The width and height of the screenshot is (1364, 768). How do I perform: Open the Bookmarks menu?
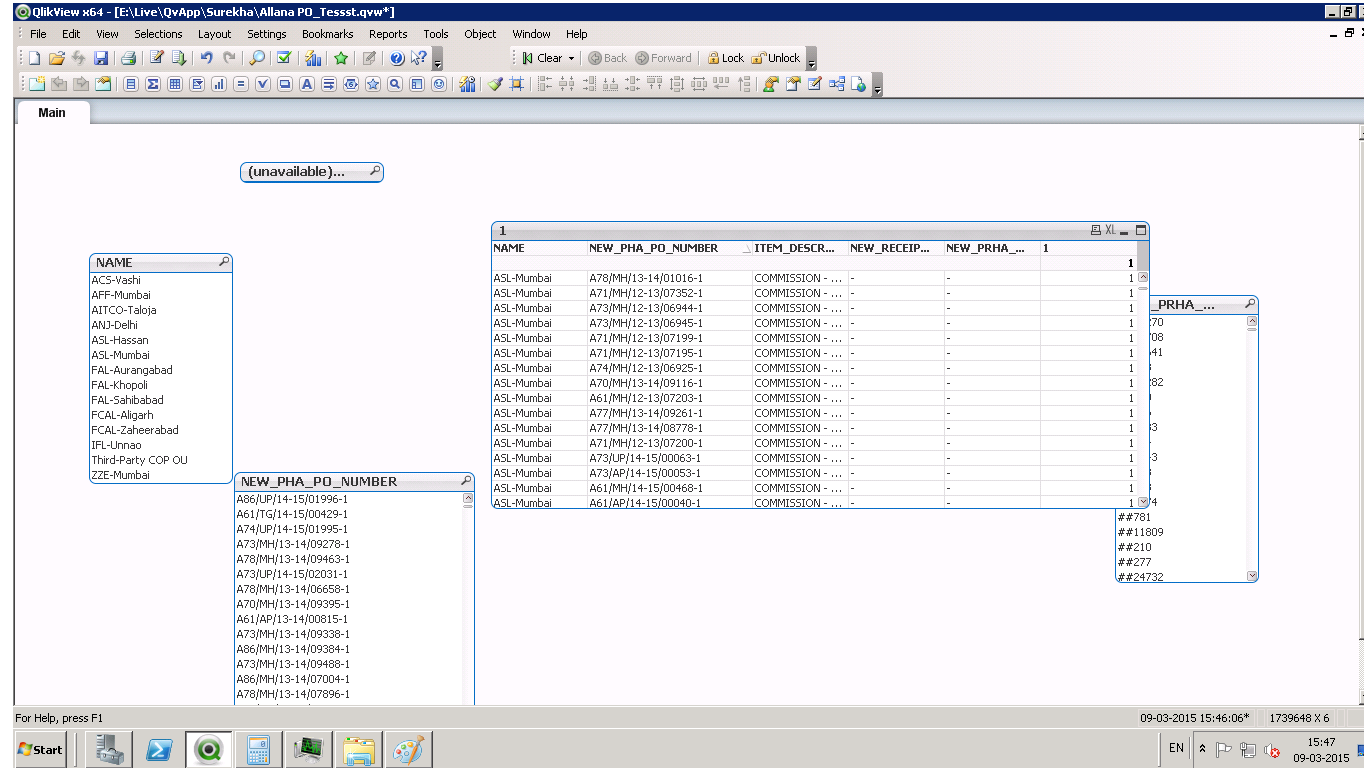point(327,34)
